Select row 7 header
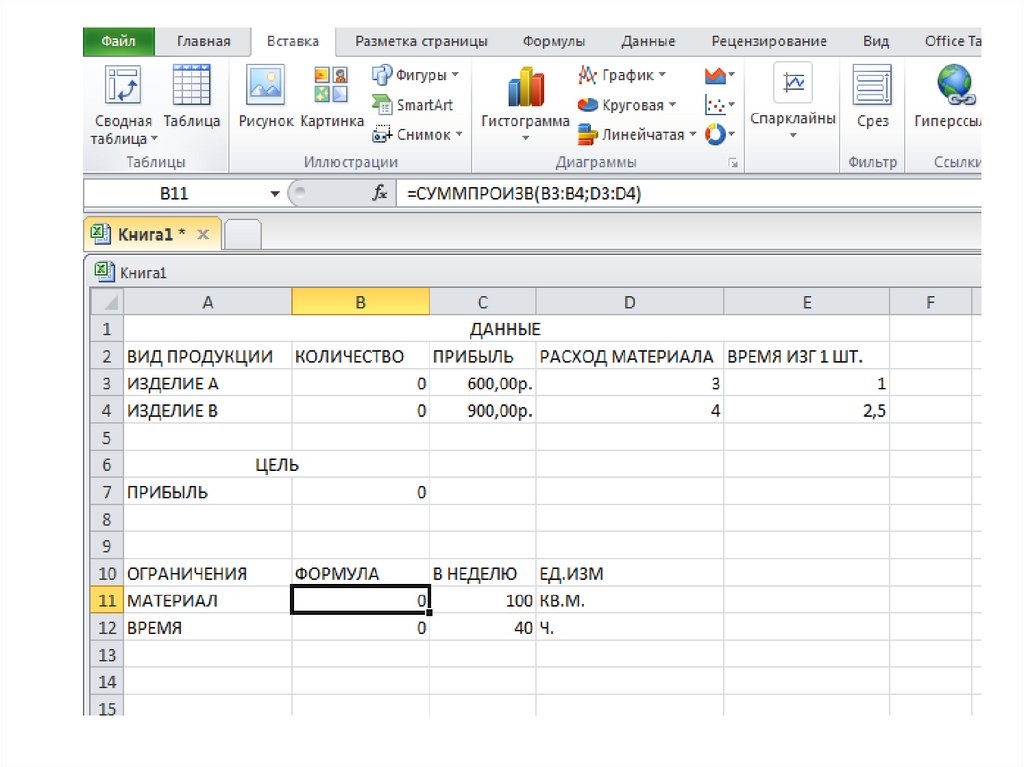Screen dimensions: 1024x767 click(x=107, y=492)
